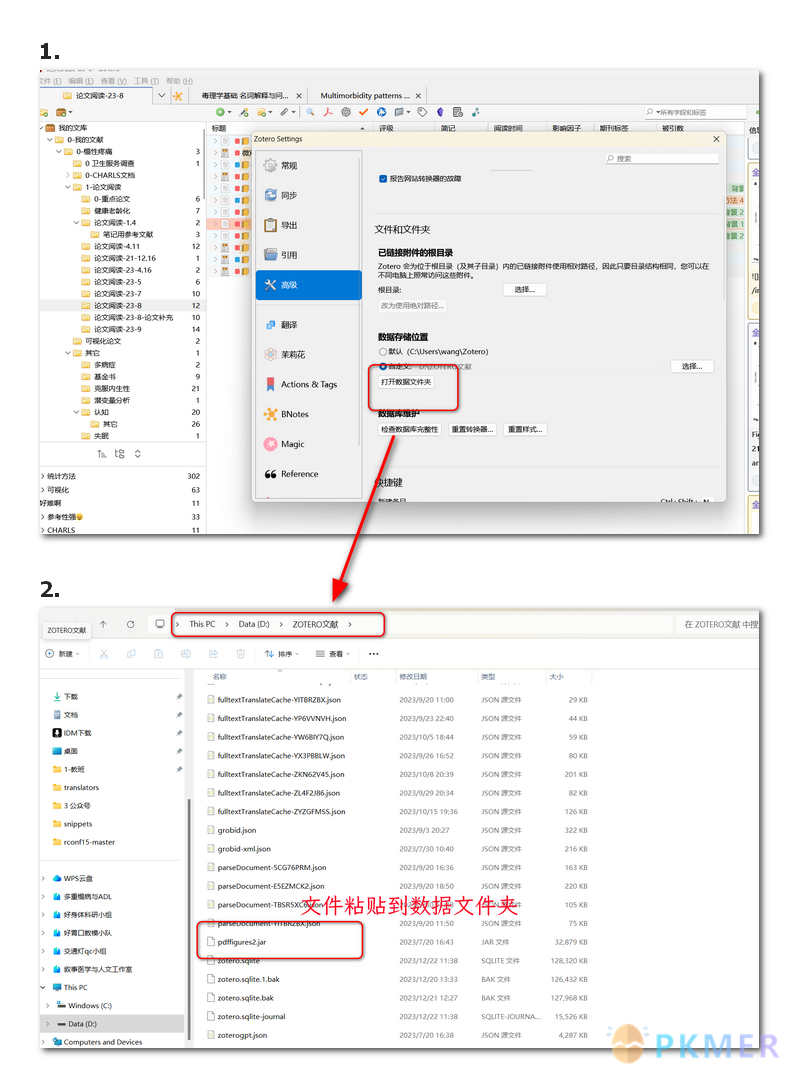Screen dimensions: 800x1089
Task: Toggle 报告网站转换器的故障 checkbox
Action: pyautogui.click(x=383, y=179)
